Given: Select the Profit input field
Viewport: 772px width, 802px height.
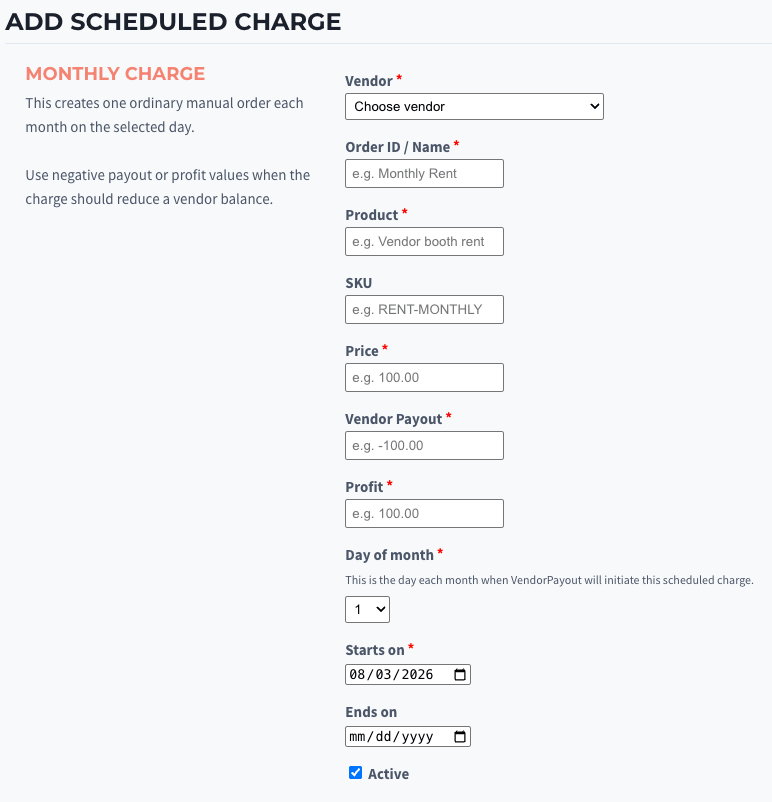Looking at the screenshot, I should point(424,514).
